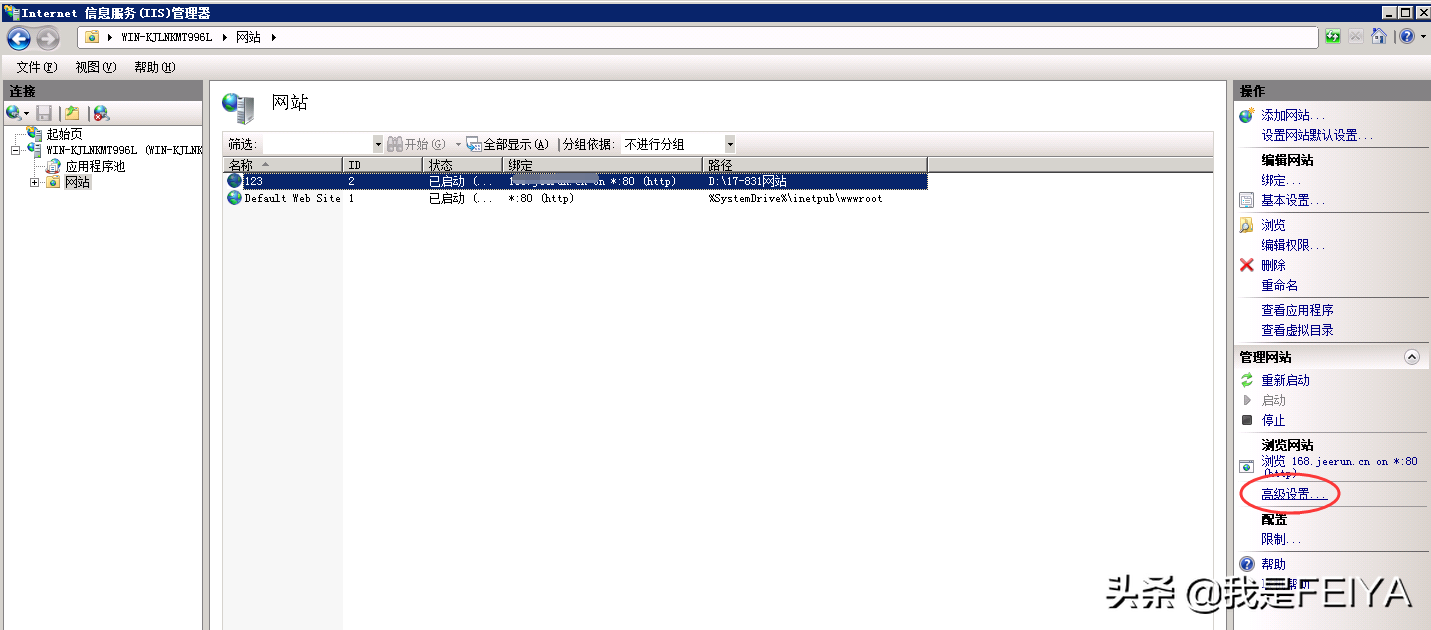Collapse the 管理网站 section chevron

point(1411,357)
